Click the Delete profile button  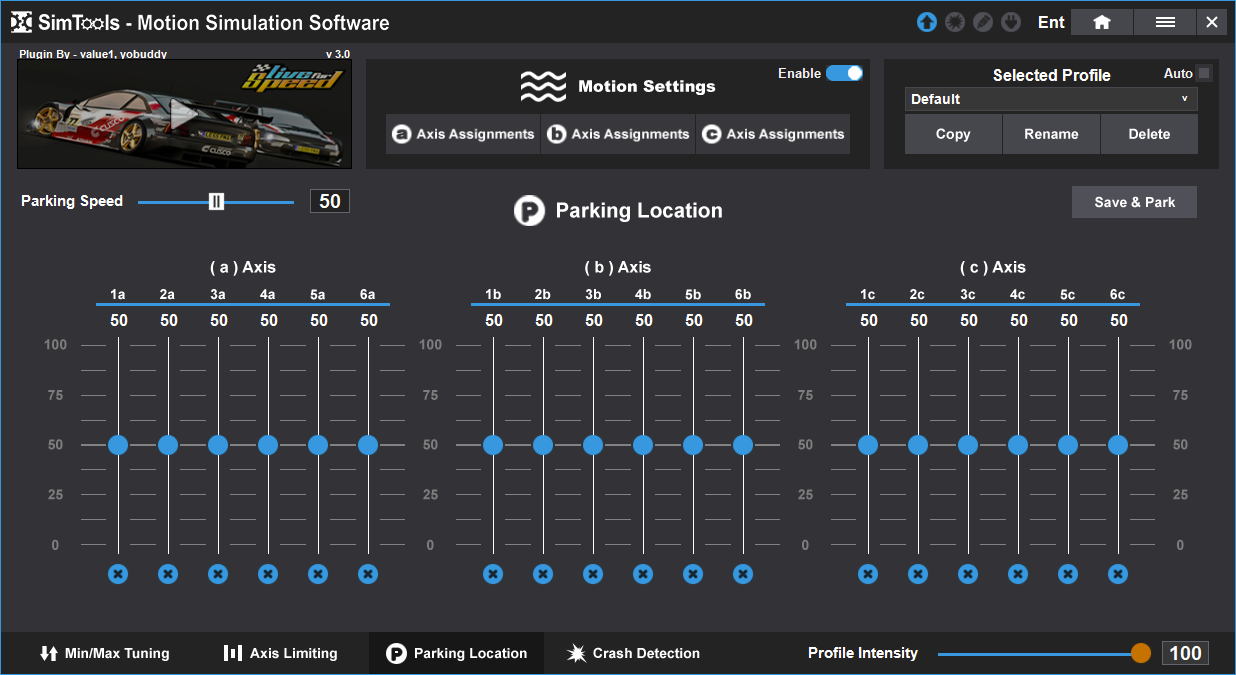click(1149, 134)
